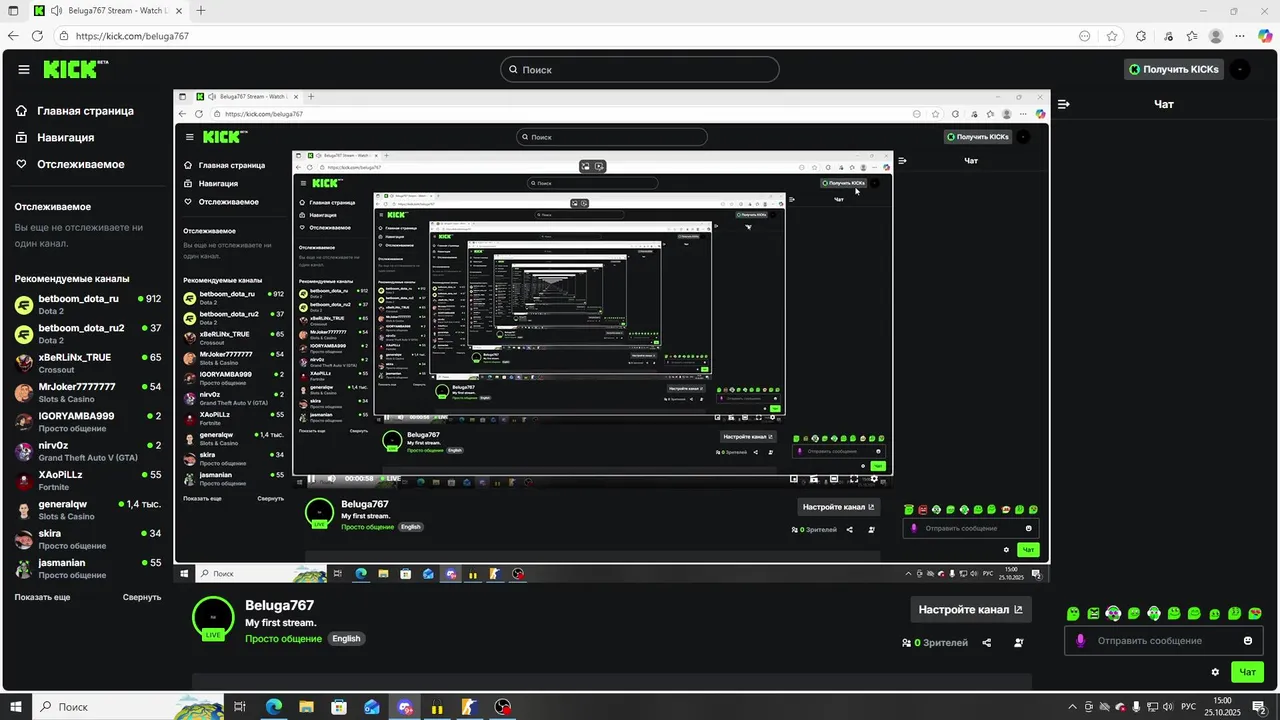This screenshot has height=720, width=1280.
Task: Insert the angry green emote in quick emotes
Action: 1093,613
